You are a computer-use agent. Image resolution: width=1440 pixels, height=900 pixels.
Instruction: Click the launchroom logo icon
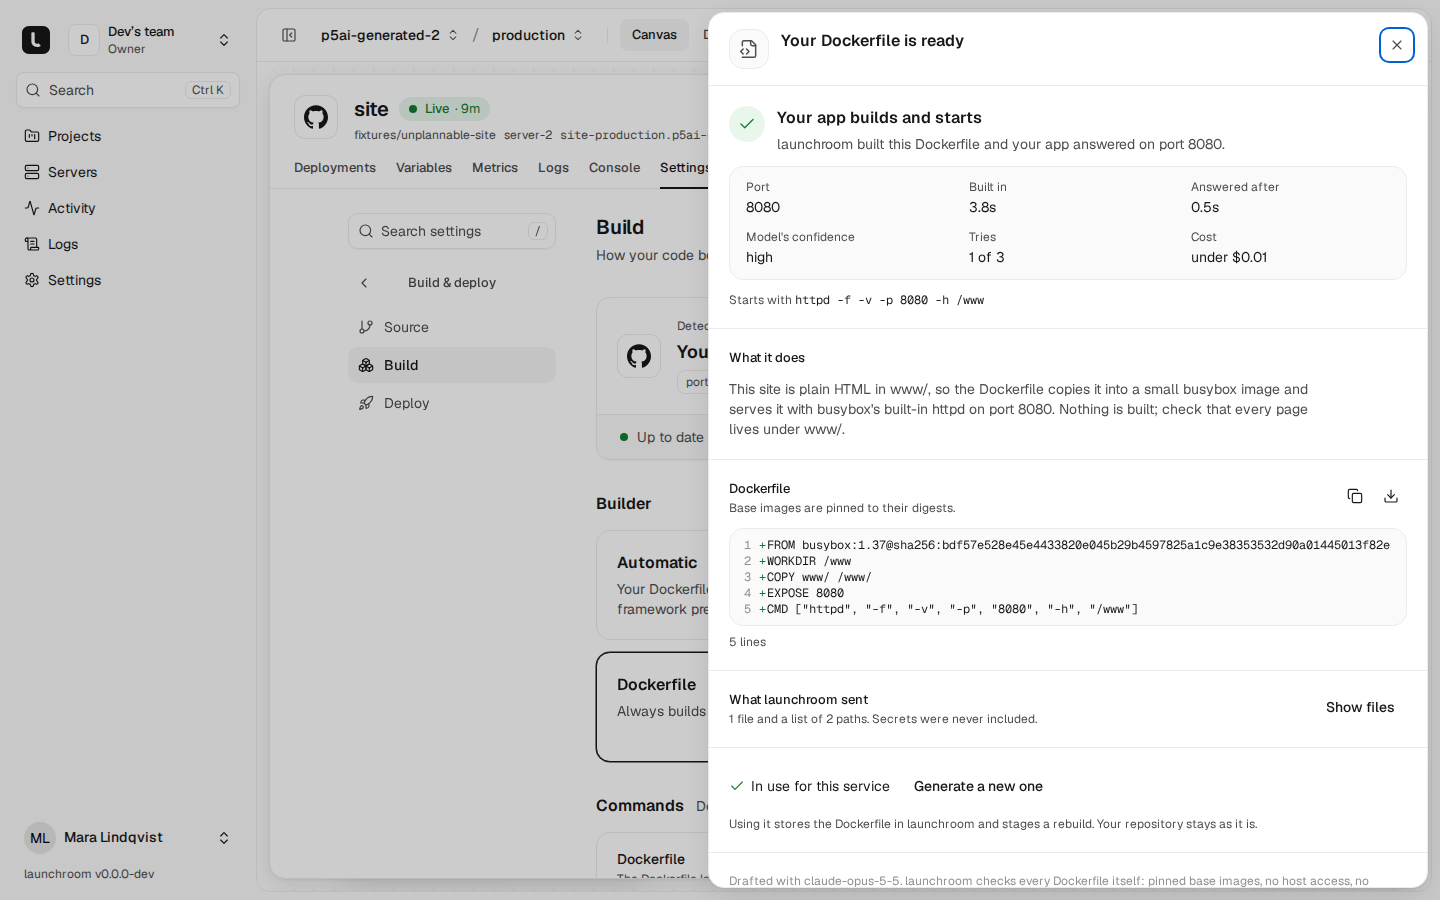[36, 40]
